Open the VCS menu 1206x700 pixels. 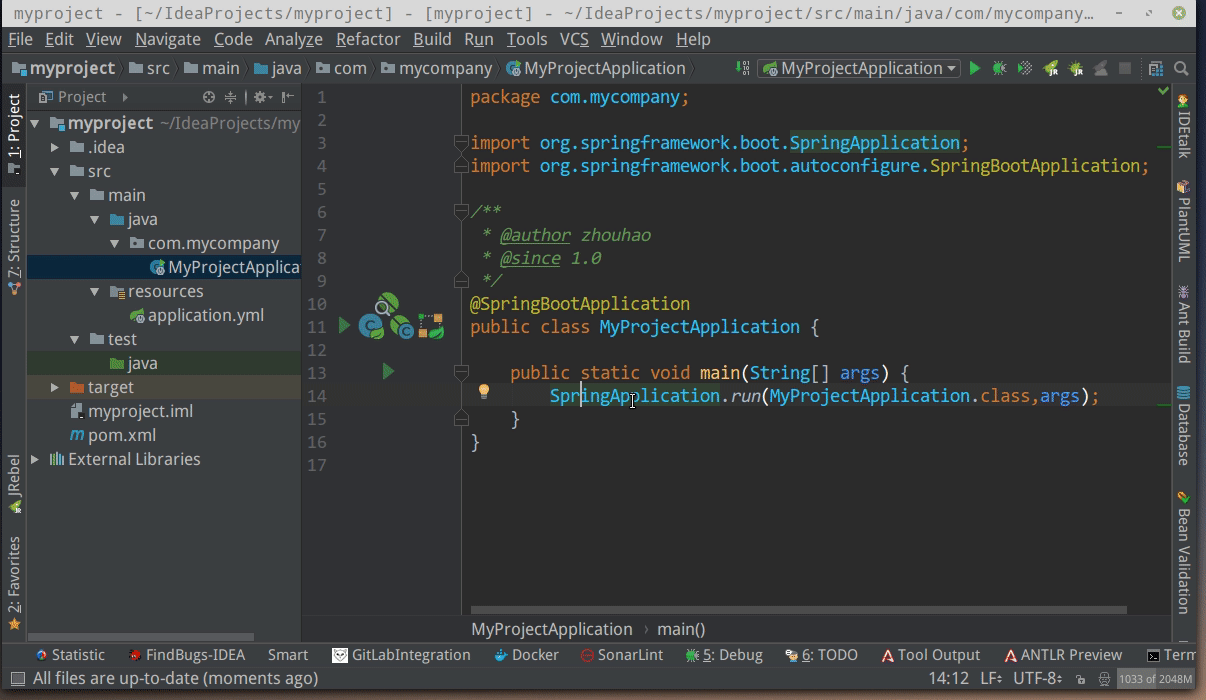(574, 39)
